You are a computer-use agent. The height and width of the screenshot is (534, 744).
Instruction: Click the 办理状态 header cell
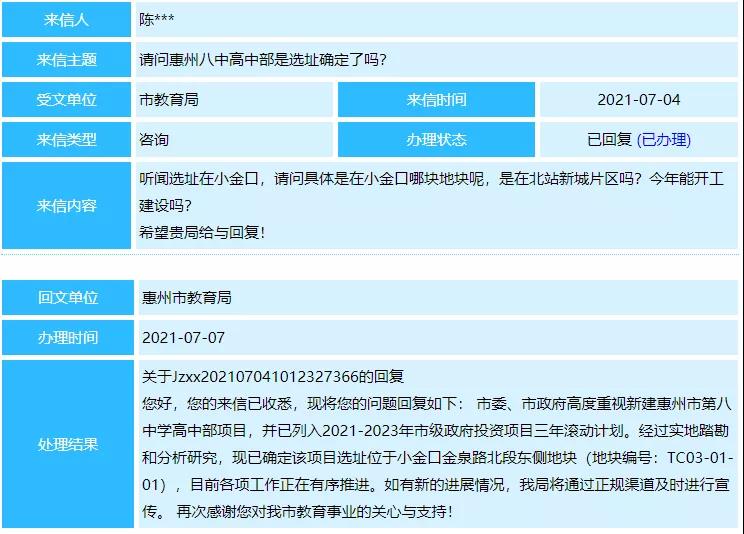pyautogui.click(x=436, y=140)
